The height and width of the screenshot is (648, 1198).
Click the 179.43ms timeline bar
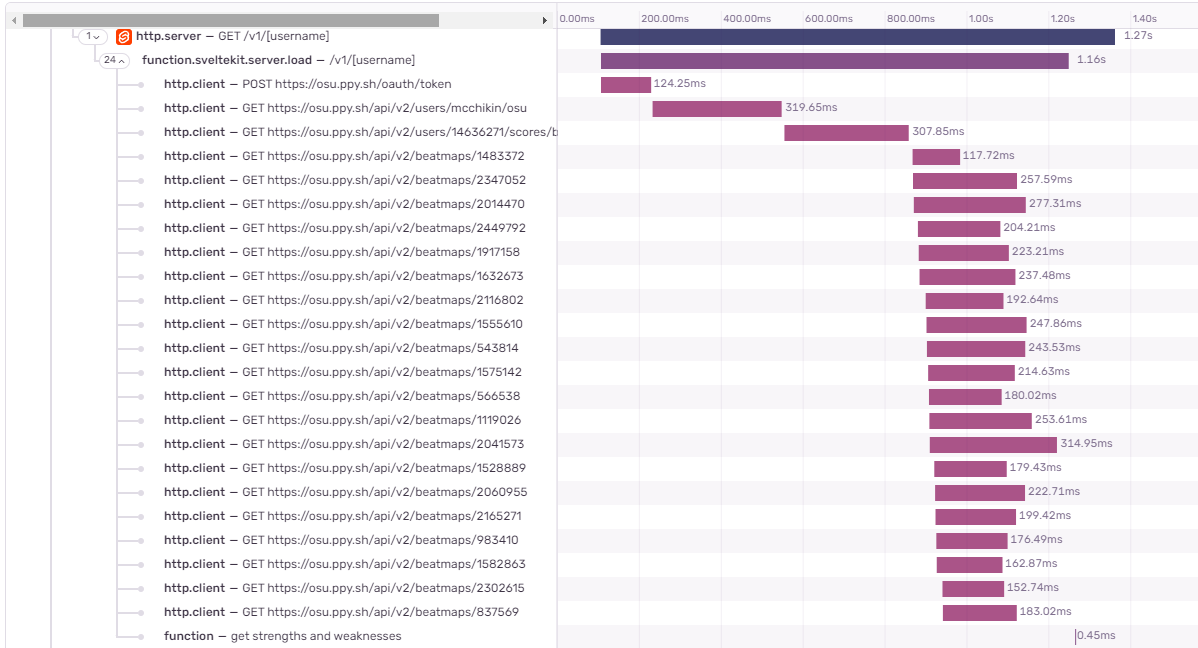point(970,468)
